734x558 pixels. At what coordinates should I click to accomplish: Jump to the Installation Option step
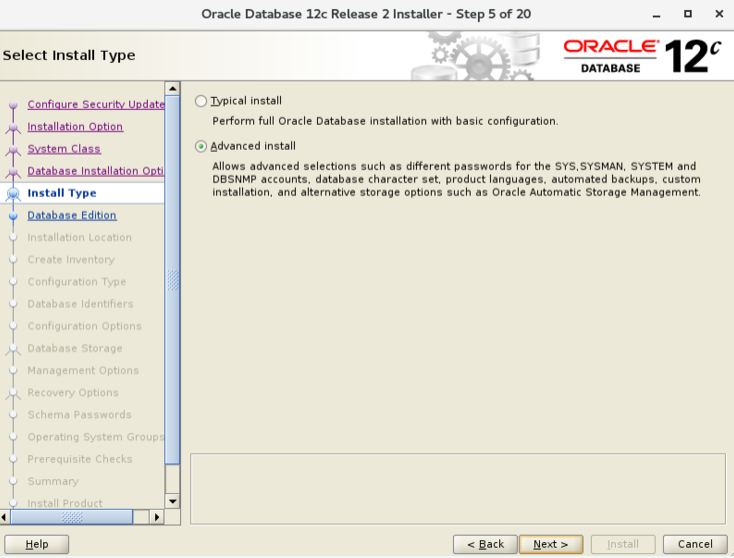(75, 126)
